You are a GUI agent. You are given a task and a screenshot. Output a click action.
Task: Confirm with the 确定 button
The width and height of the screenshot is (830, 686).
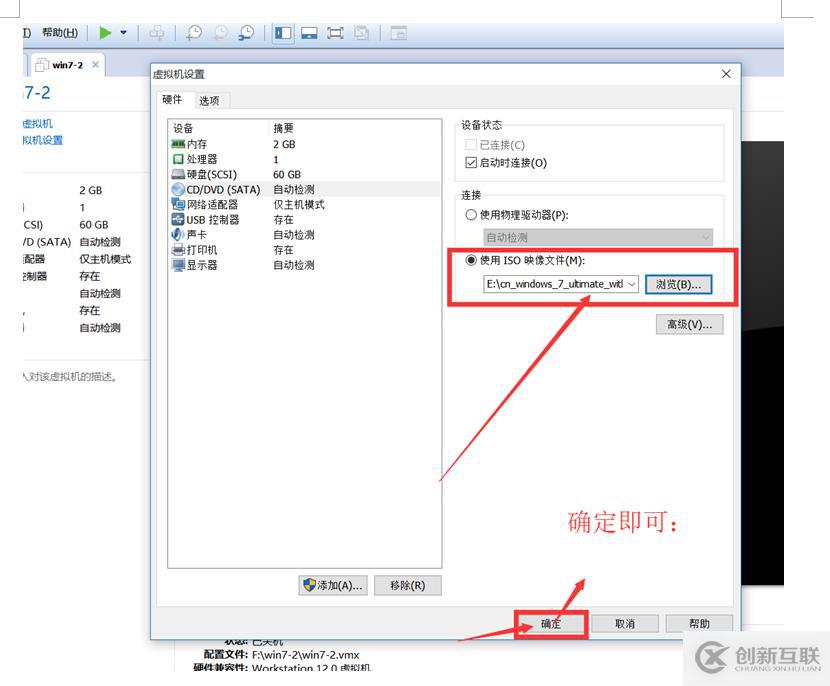[551, 624]
